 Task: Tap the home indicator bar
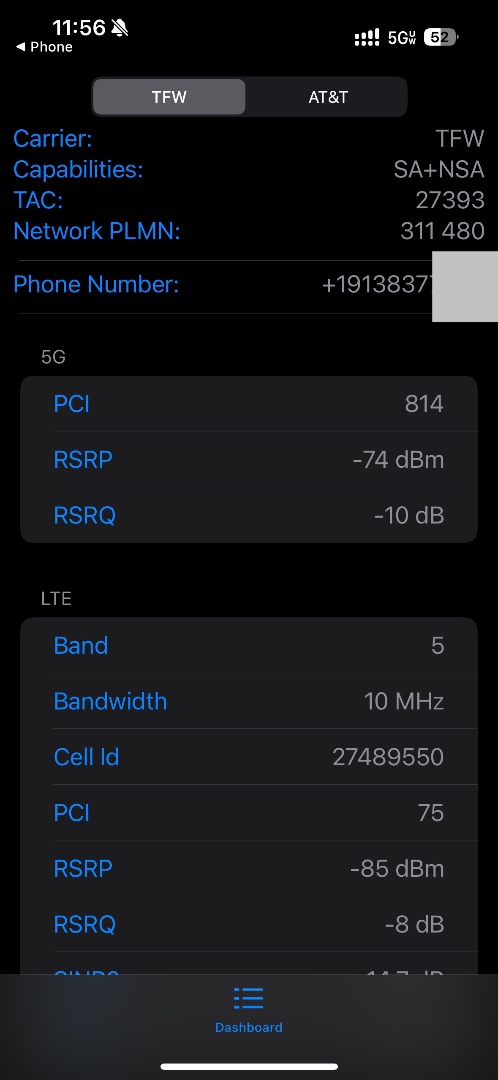point(249,1067)
